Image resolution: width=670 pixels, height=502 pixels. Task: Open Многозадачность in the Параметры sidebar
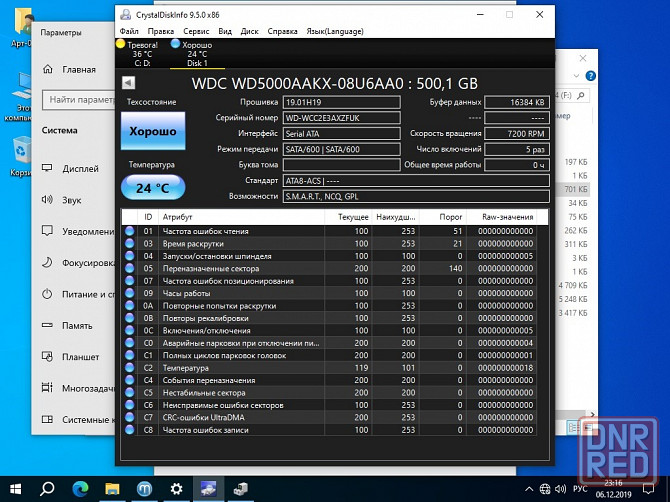click(73, 388)
